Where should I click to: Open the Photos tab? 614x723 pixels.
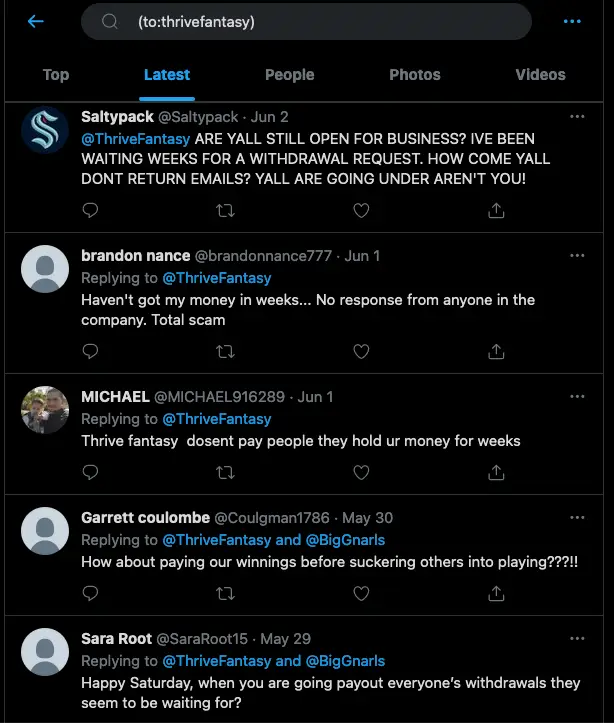(x=414, y=75)
